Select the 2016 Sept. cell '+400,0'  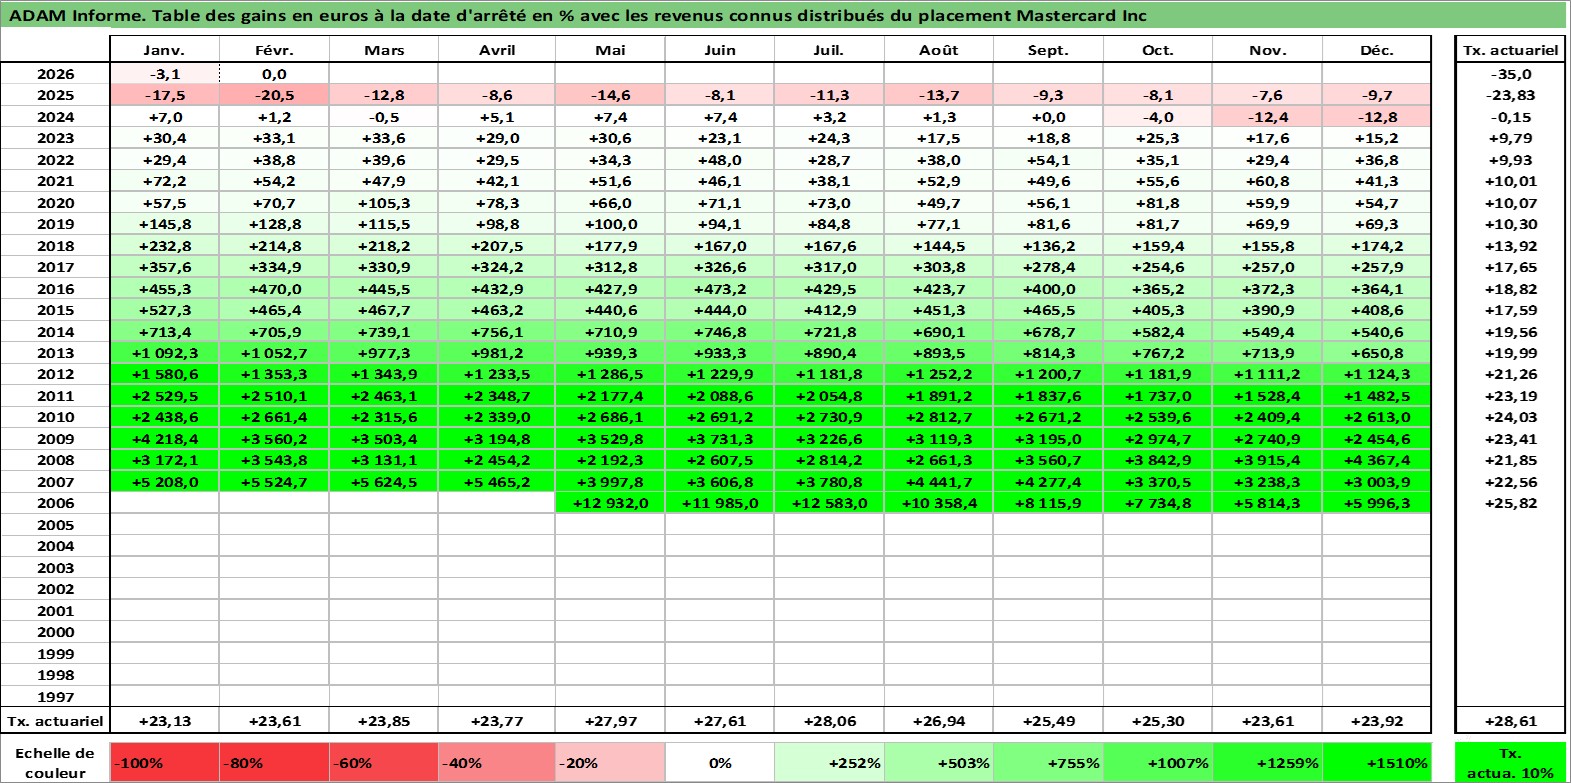(1048, 289)
